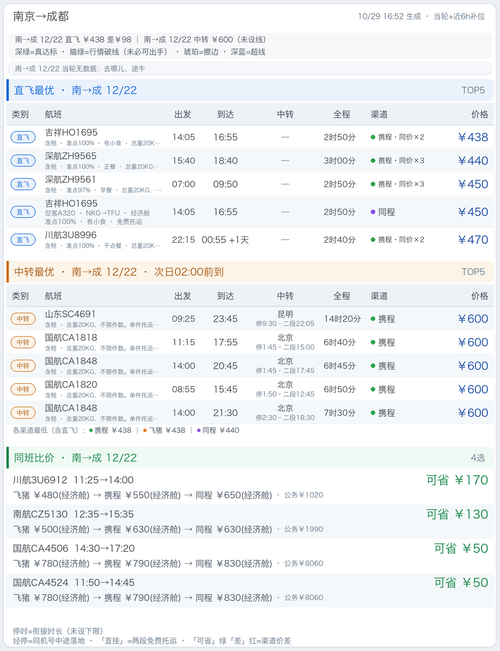Click the 直飞 badge beside 深航ZH9565
Screen dimensions: 500x651
click(23, 161)
